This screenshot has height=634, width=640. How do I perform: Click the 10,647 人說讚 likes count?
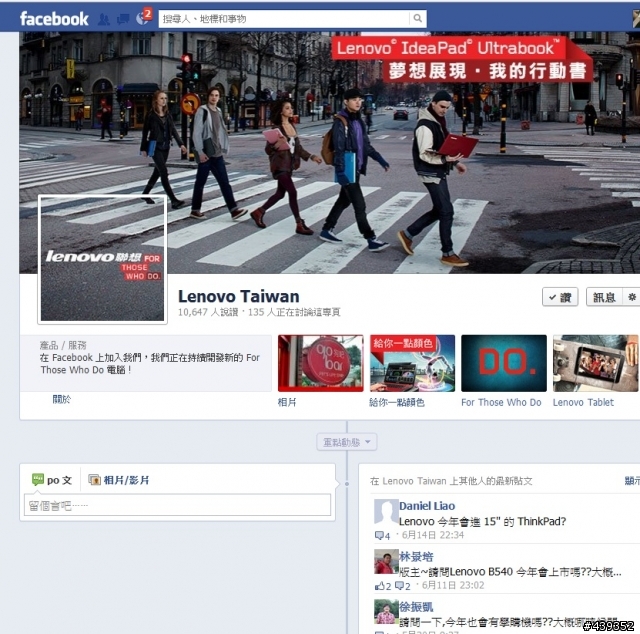point(208,312)
